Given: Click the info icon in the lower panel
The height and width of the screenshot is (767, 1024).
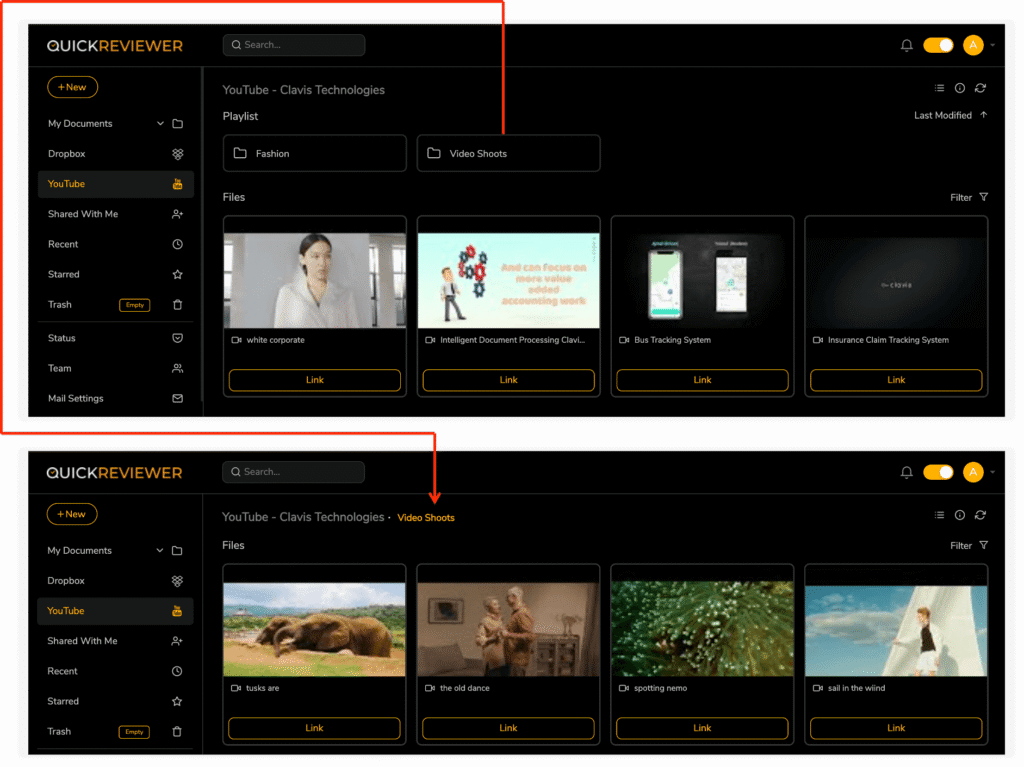Looking at the screenshot, I should (959, 515).
